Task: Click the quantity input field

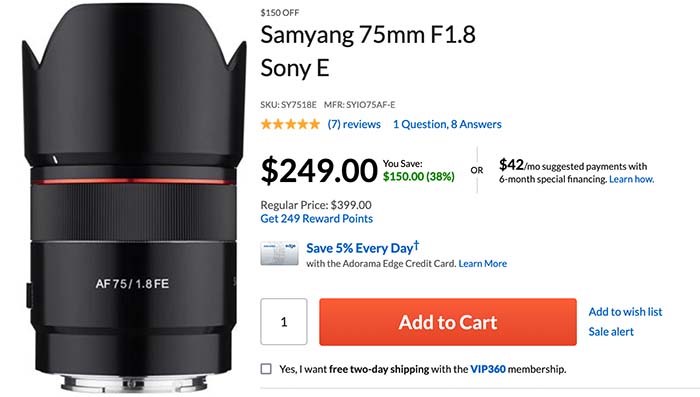Action: coord(284,322)
